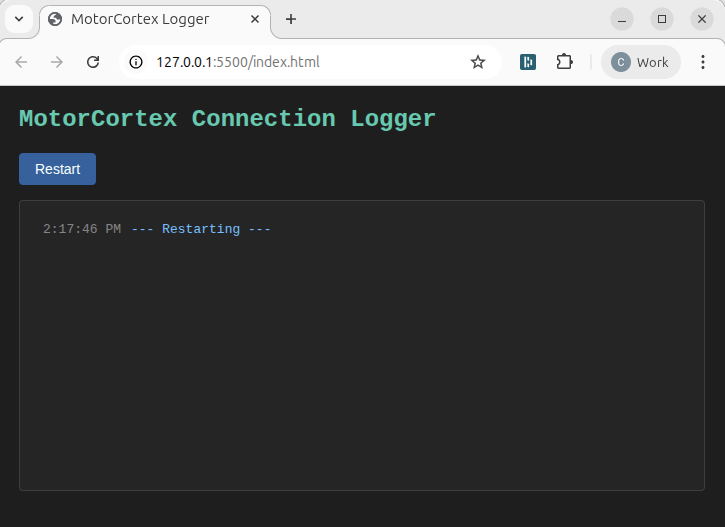Image resolution: width=725 pixels, height=527 pixels.
Task: View site information icon in address bar
Action: (137, 62)
